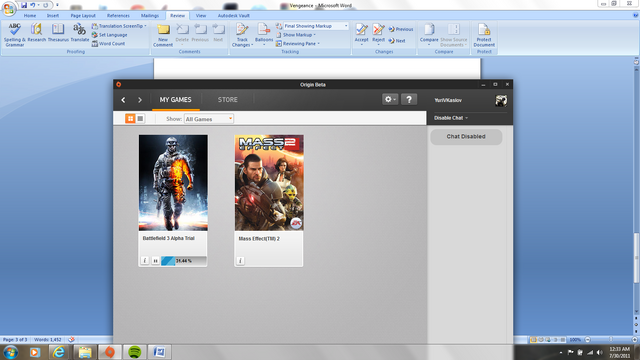640x360 pixels.
Task: Switch to the View ribbon tab
Action: pyautogui.click(x=201, y=16)
